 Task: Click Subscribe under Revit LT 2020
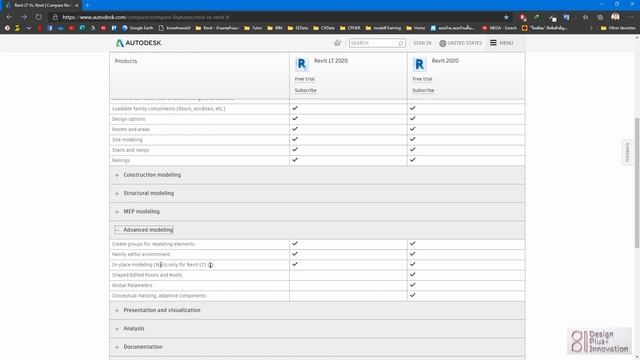[x=305, y=90]
